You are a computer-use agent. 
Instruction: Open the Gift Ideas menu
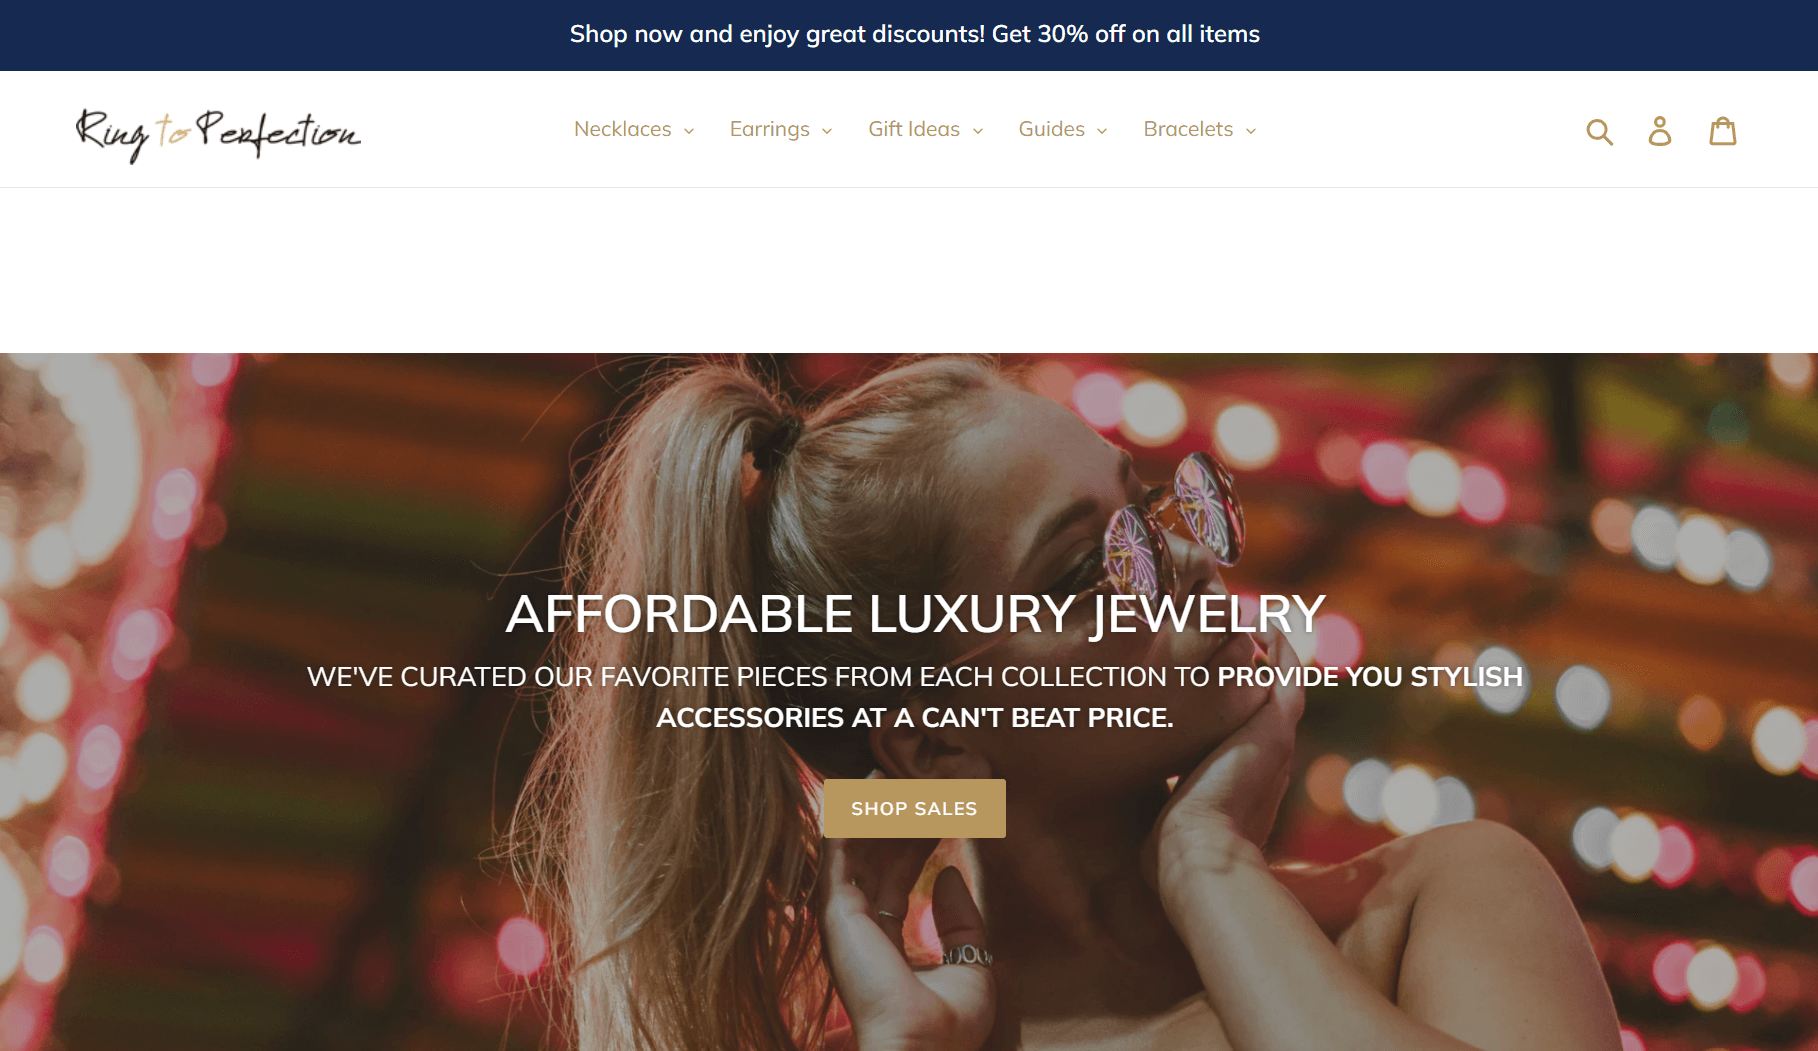[914, 129]
